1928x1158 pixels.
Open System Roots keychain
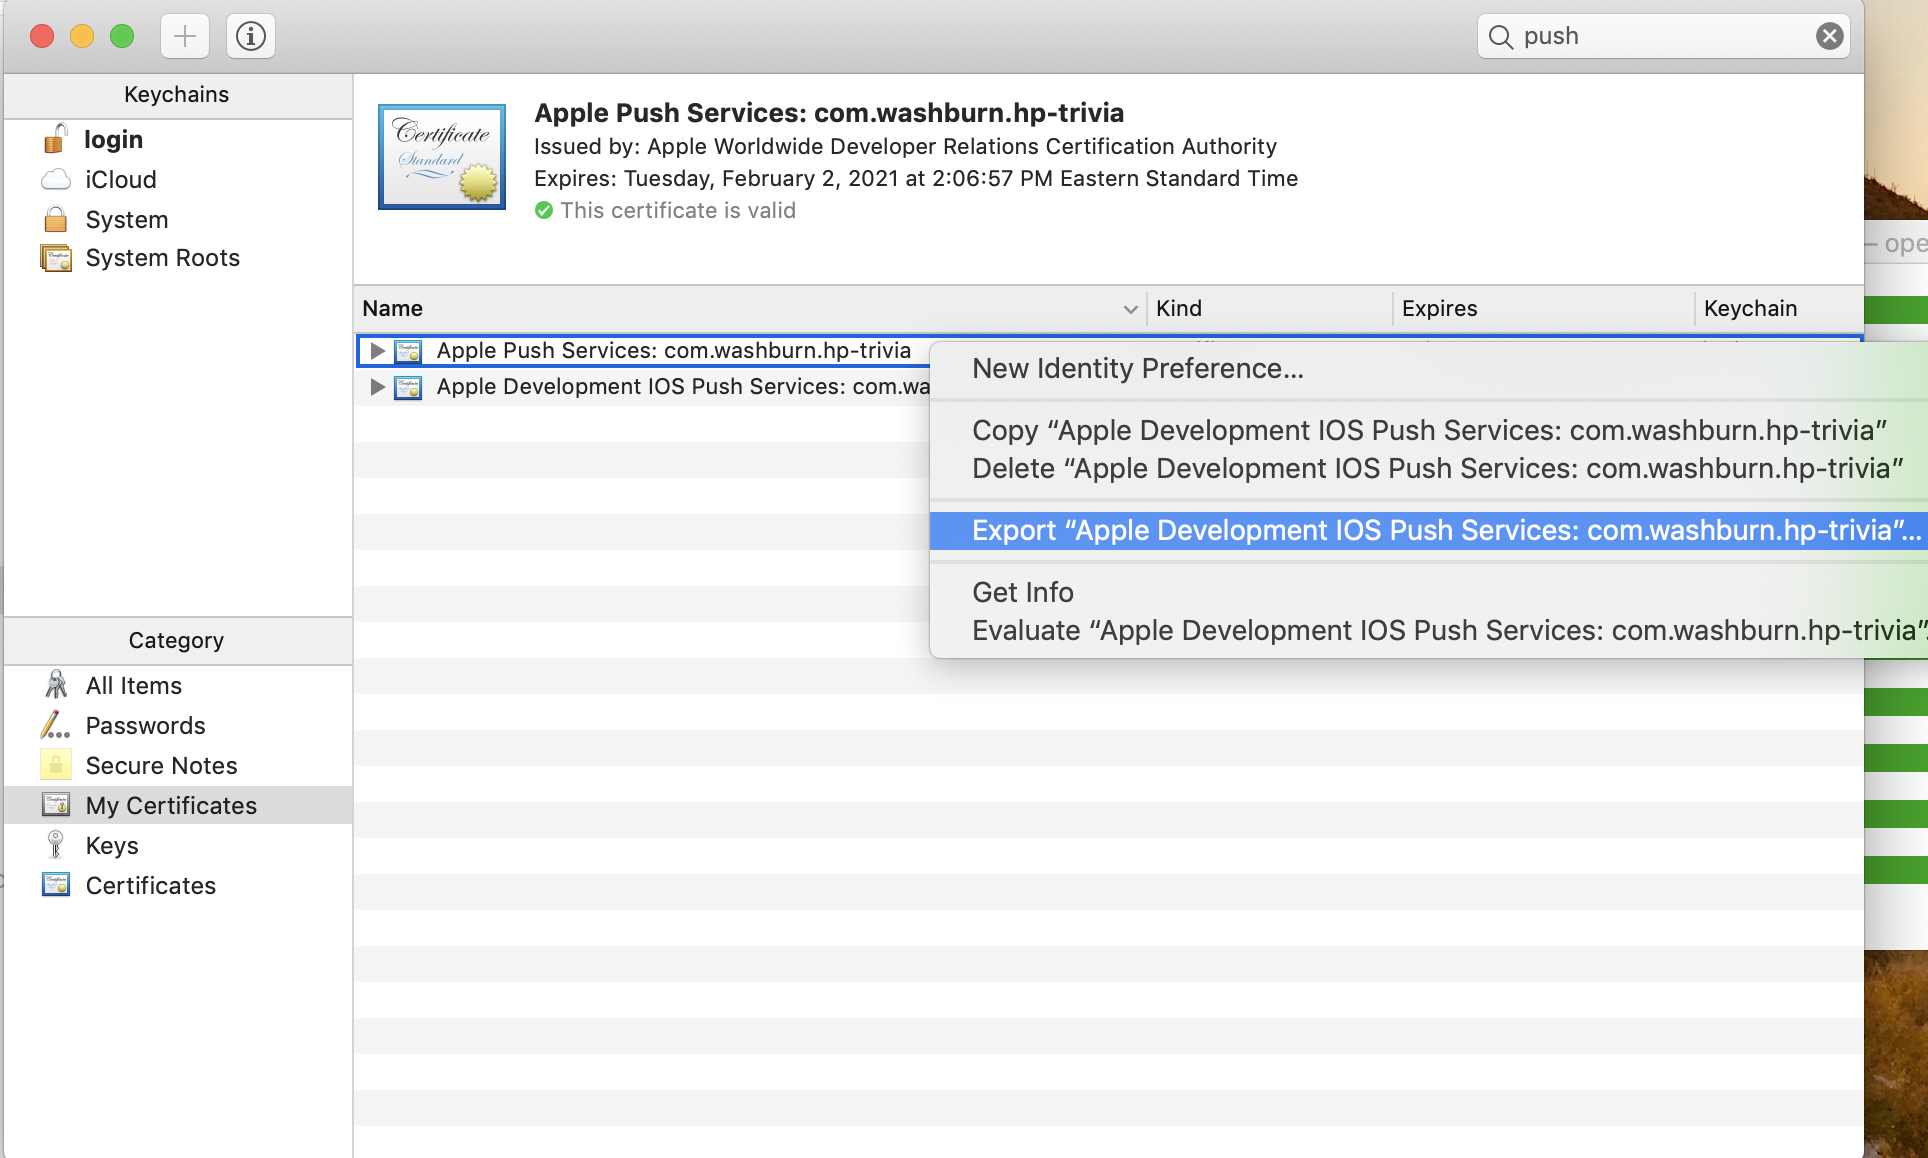163,258
